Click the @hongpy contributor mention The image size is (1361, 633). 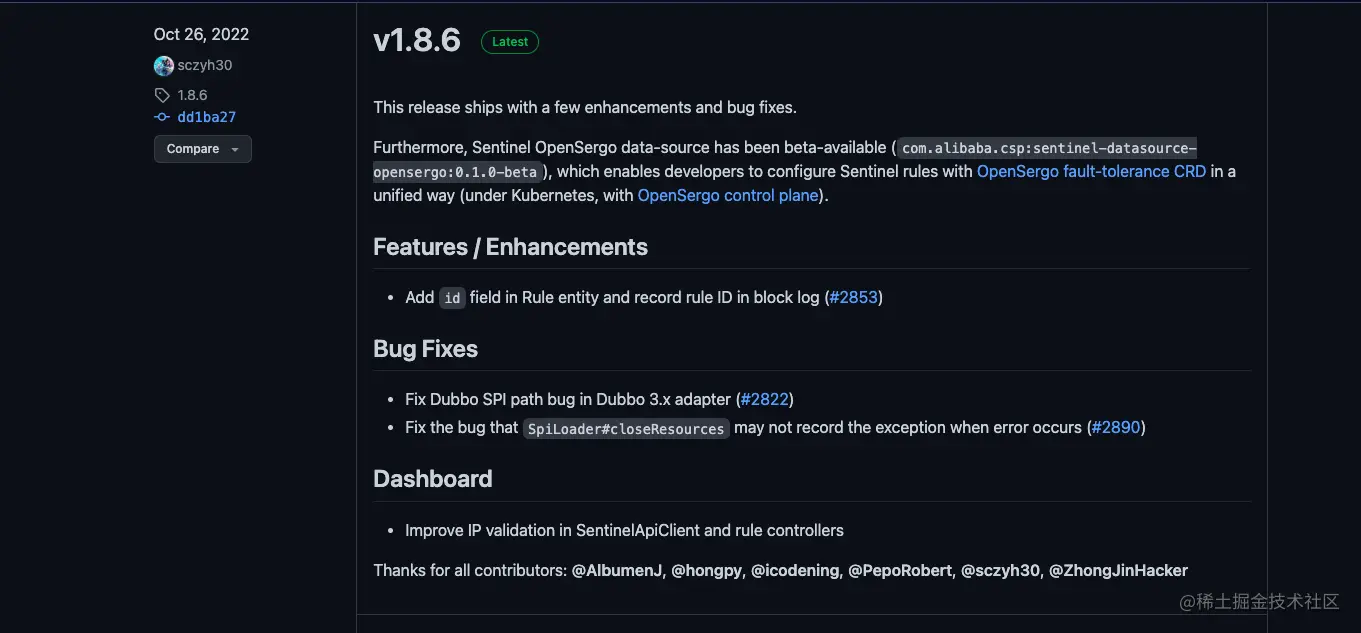tap(706, 570)
